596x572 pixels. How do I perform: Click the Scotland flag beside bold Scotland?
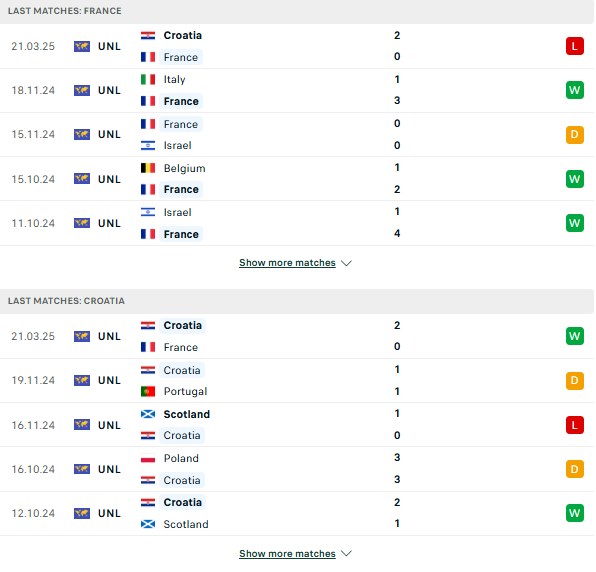(x=148, y=414)
